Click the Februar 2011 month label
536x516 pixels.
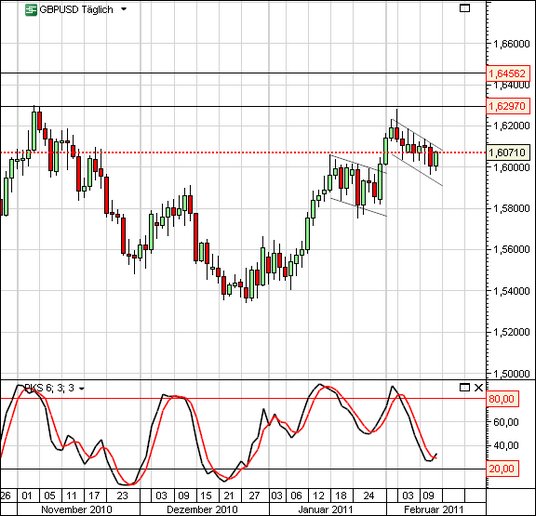(x=433, y=510)
